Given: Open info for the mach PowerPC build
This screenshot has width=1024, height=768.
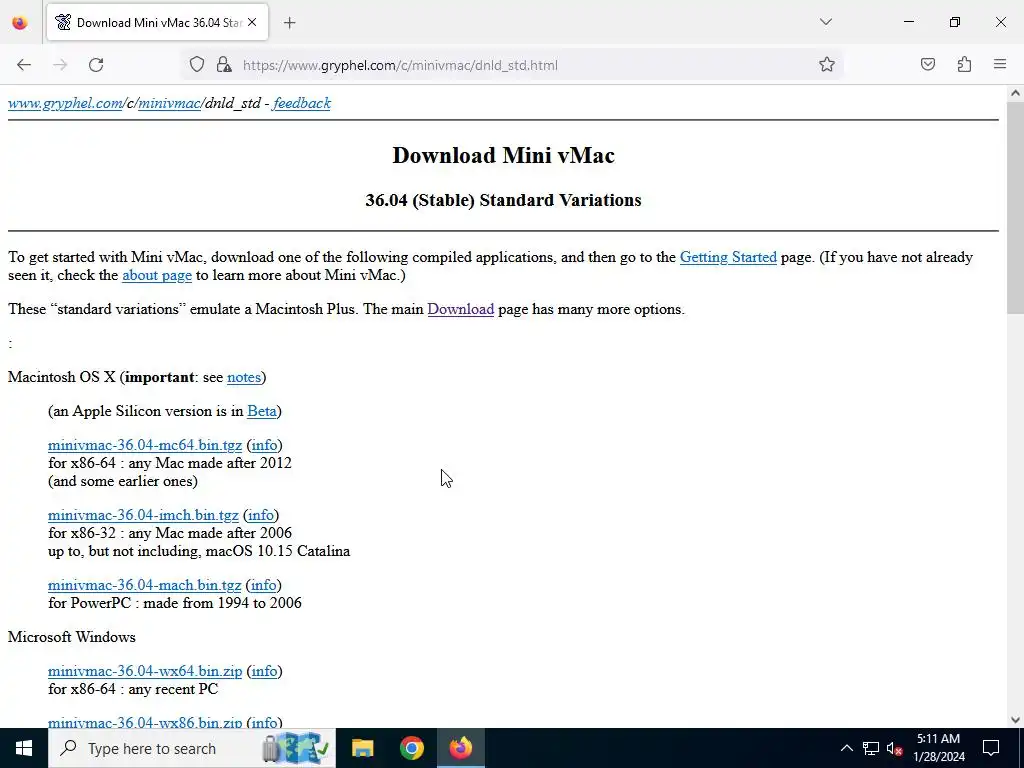Looking at the screenshot, I should [264, 585].
